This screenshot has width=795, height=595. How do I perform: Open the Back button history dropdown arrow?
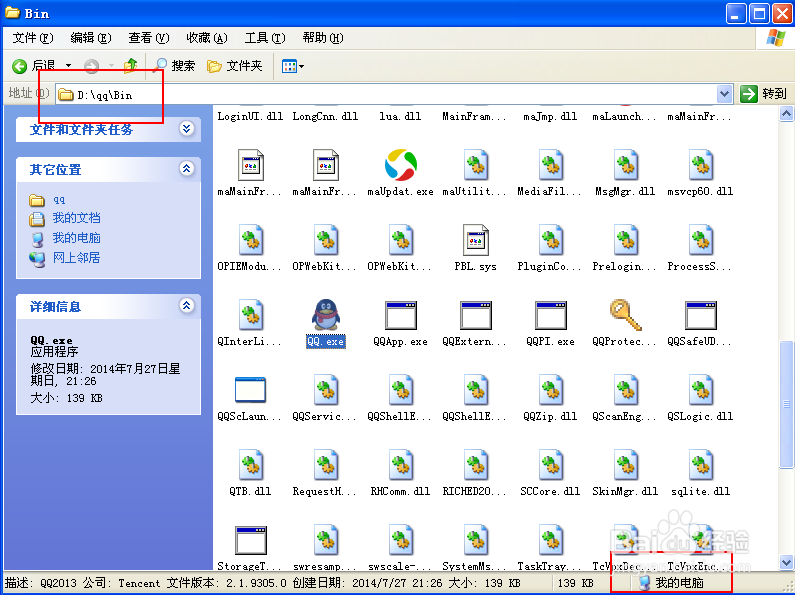click(68, 66)
